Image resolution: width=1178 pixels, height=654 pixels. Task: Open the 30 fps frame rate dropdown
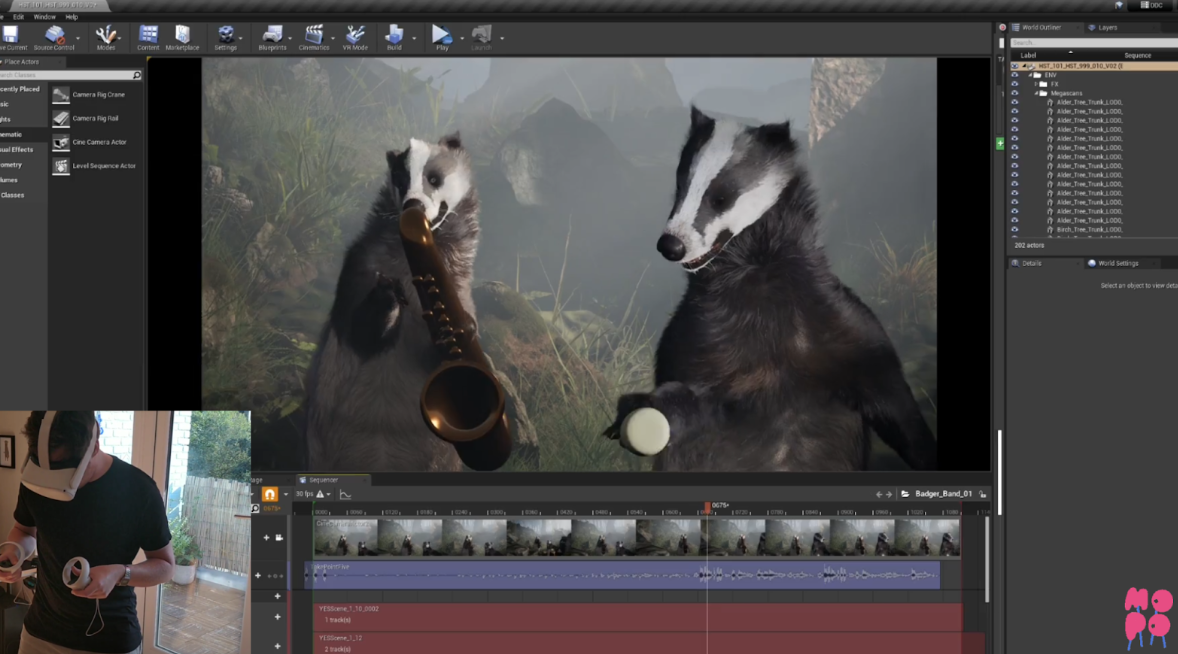pos(307,494)
